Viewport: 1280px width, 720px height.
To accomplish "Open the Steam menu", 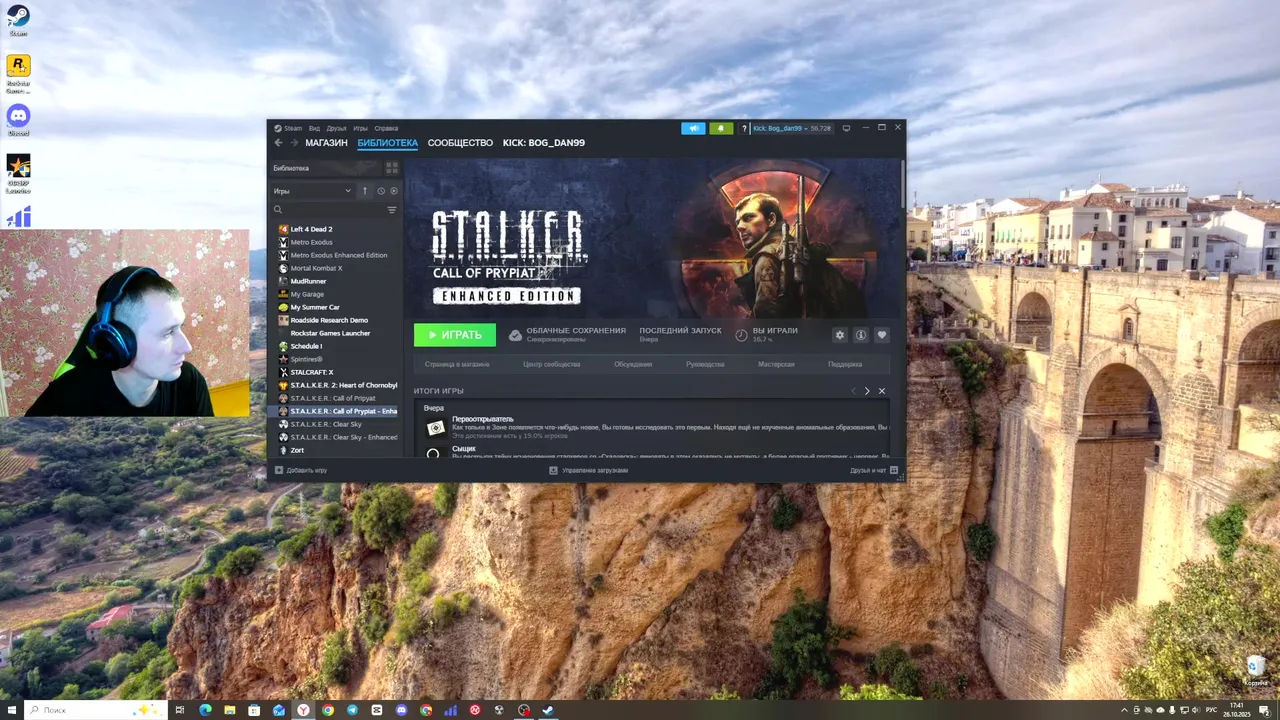I will click(289, 128).
